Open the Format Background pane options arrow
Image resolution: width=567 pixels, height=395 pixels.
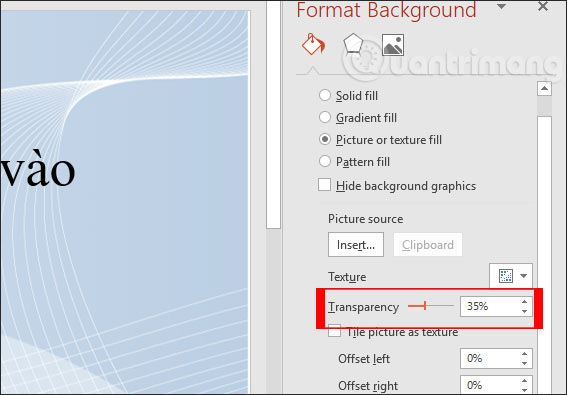pyautogui.click(x=501, y=6)
